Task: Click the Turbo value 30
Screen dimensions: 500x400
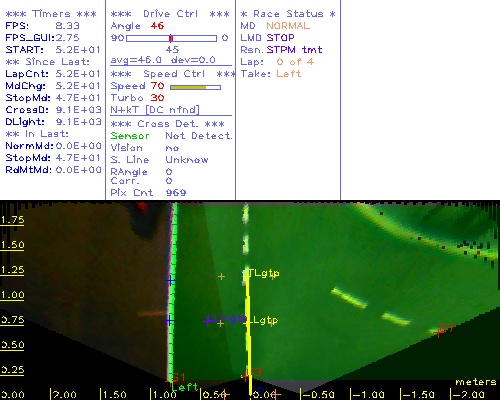Action: click(157, 98)
